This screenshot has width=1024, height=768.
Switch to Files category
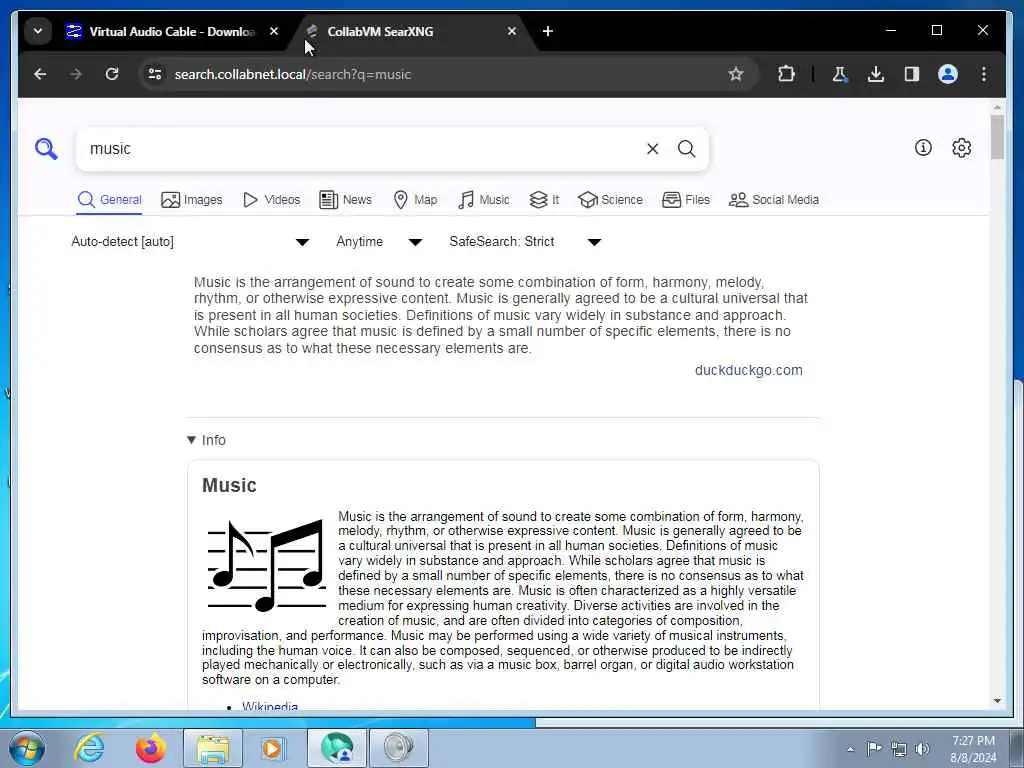pos(686,200)
